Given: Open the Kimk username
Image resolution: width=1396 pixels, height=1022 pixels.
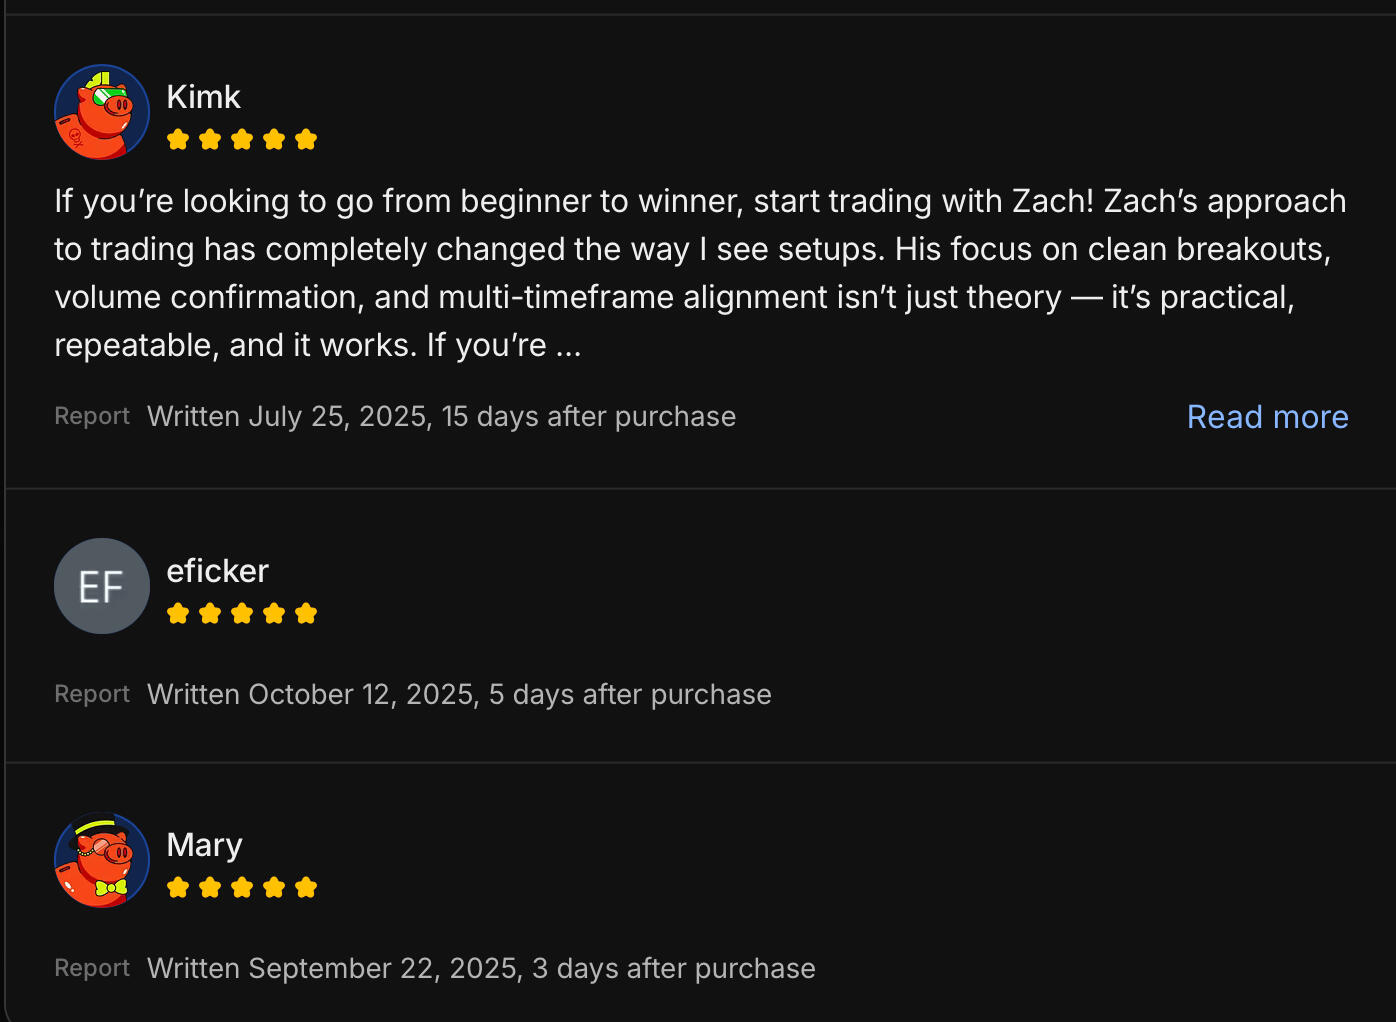Looking at the screenshot, I should (203, 97).
